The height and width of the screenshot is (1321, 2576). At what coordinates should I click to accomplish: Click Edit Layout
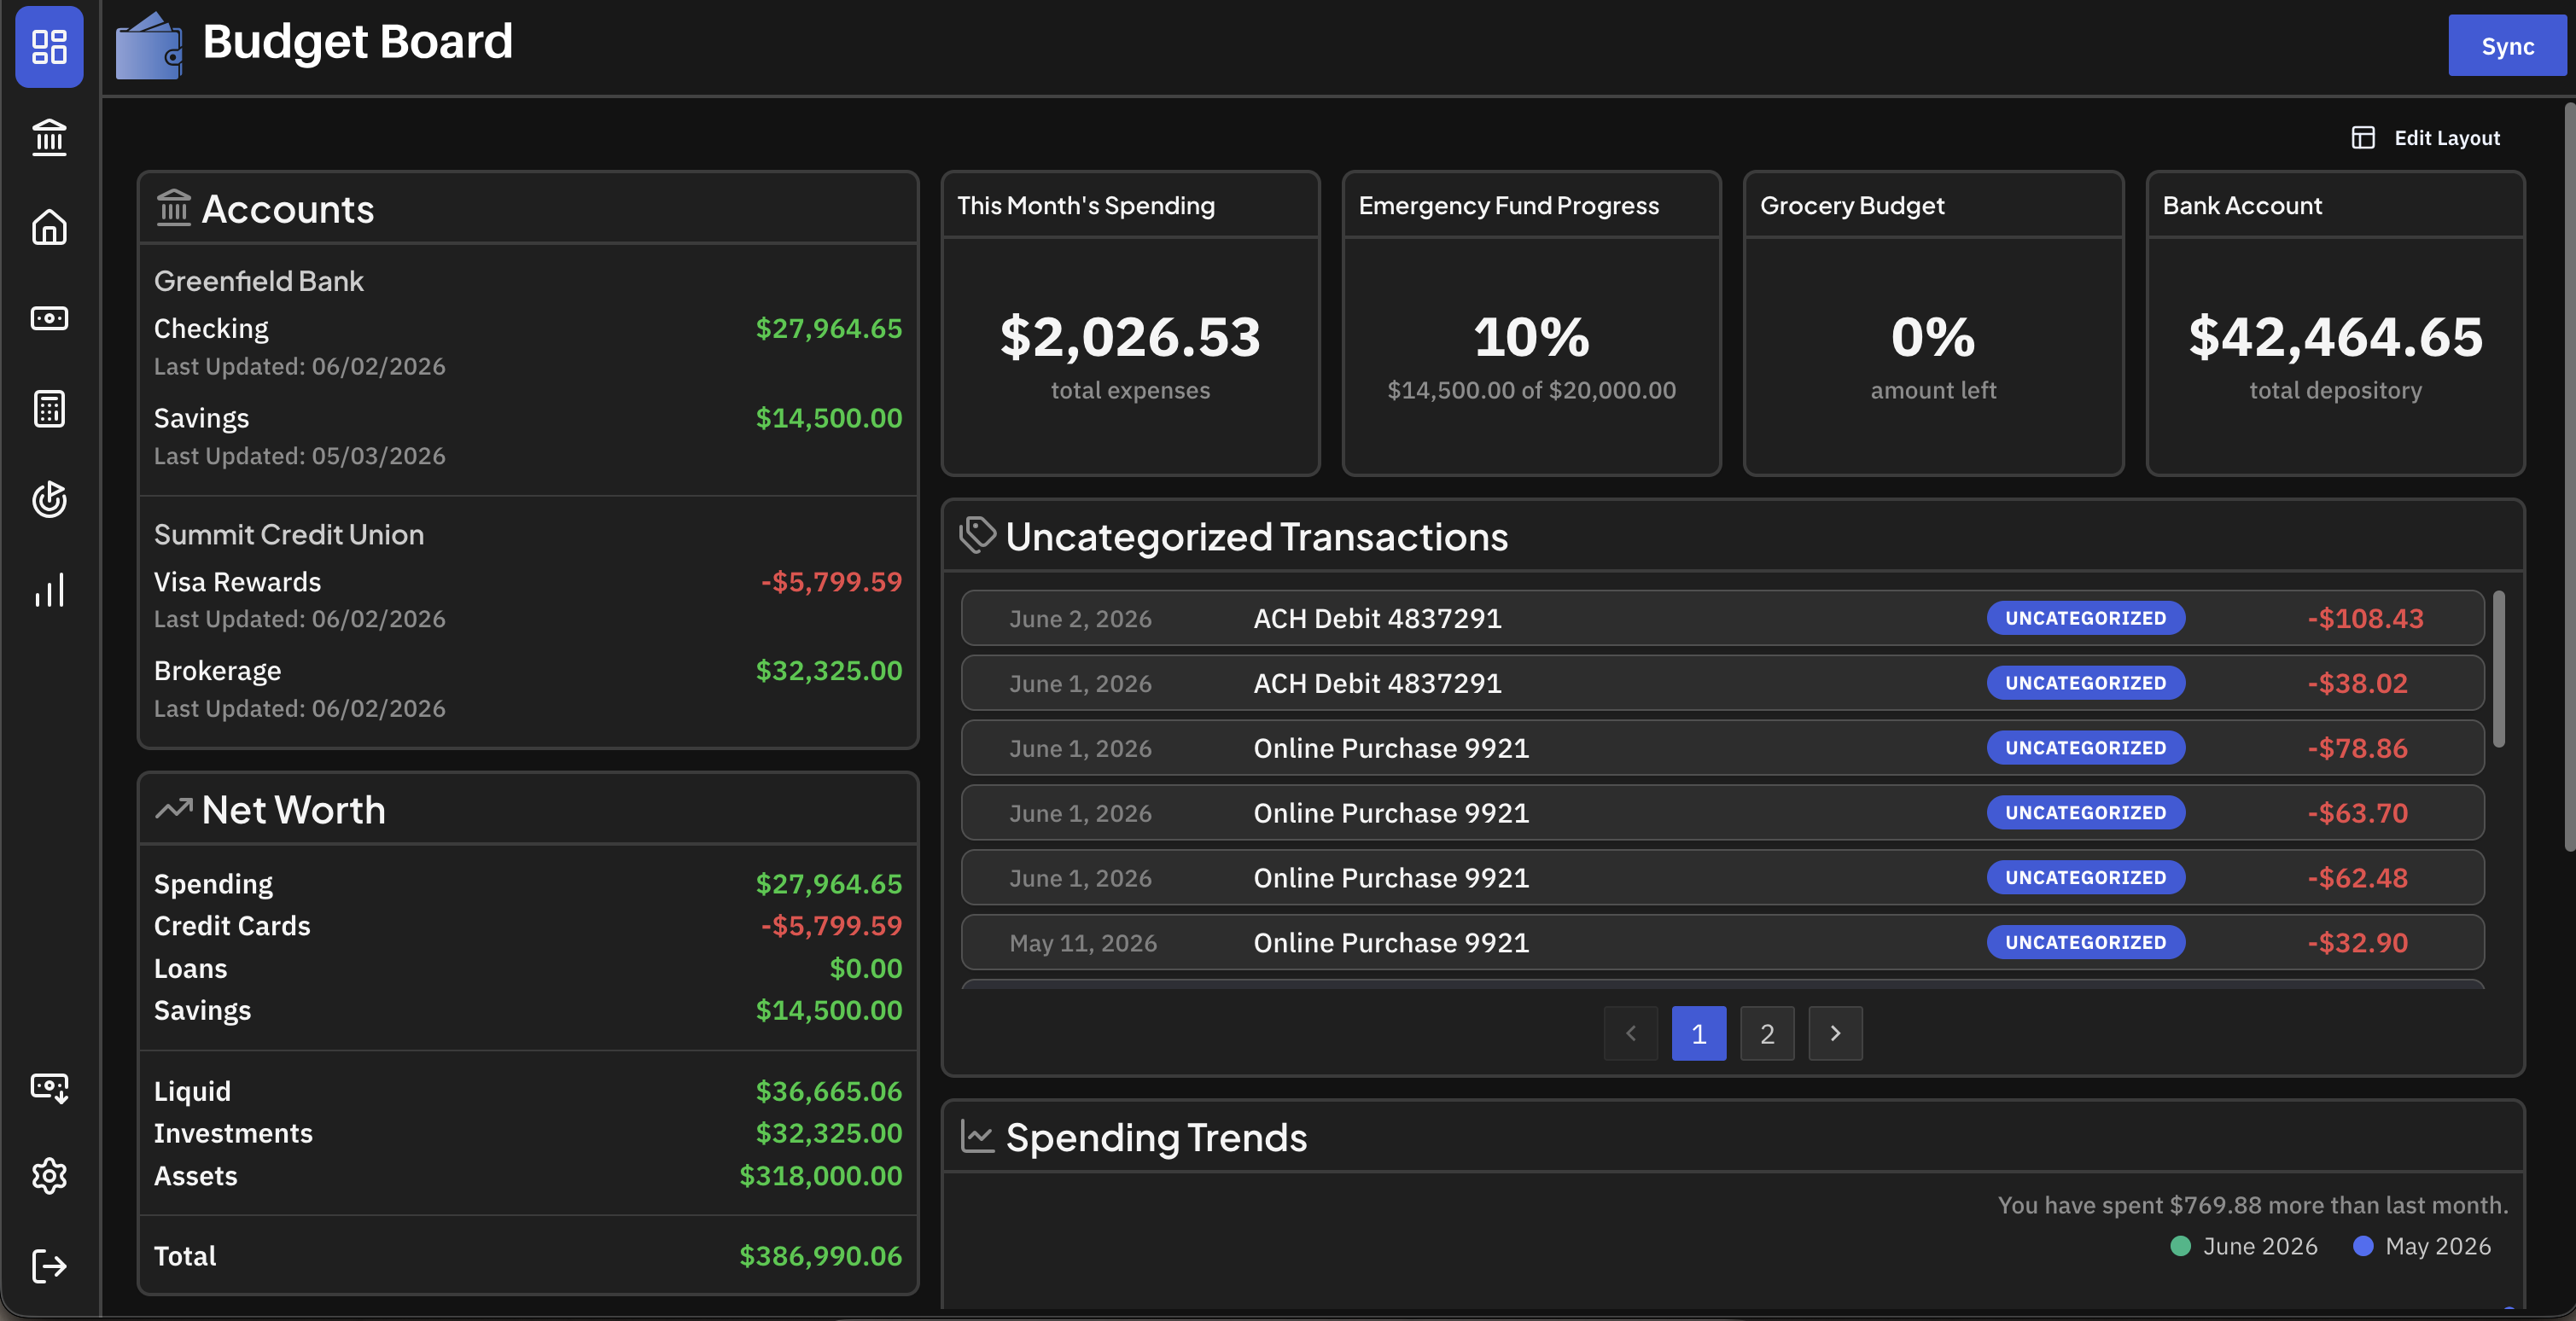click(x=2426, y=138)
